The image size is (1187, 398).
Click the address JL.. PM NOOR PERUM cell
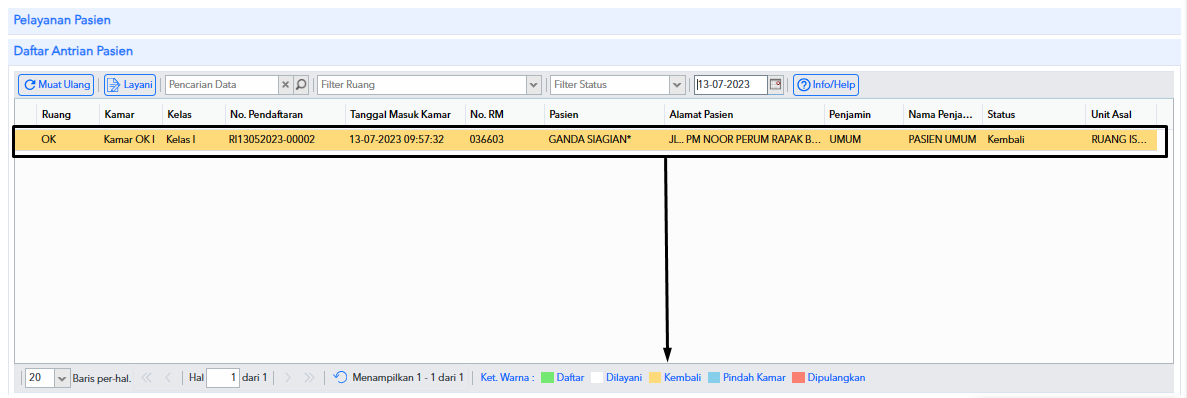745,140
